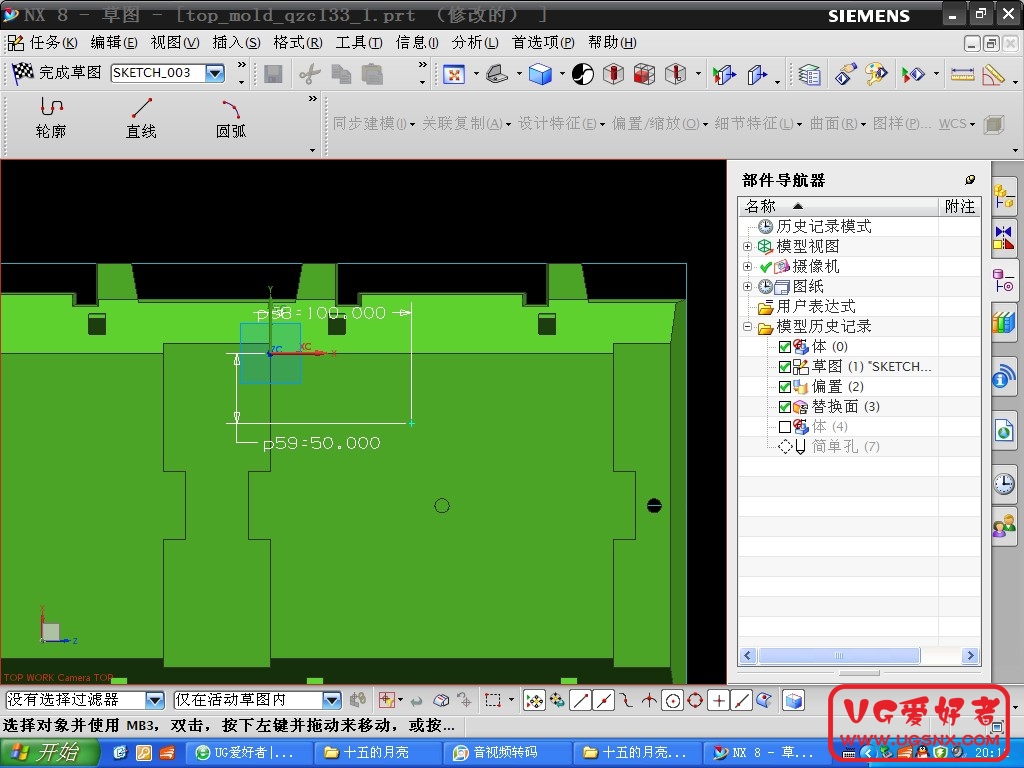Image resolution: width=1024 pixels, height=768 pixels.
Task: Uncheck the 替换面 (3) feature checkbox
Action: [785, 407]
